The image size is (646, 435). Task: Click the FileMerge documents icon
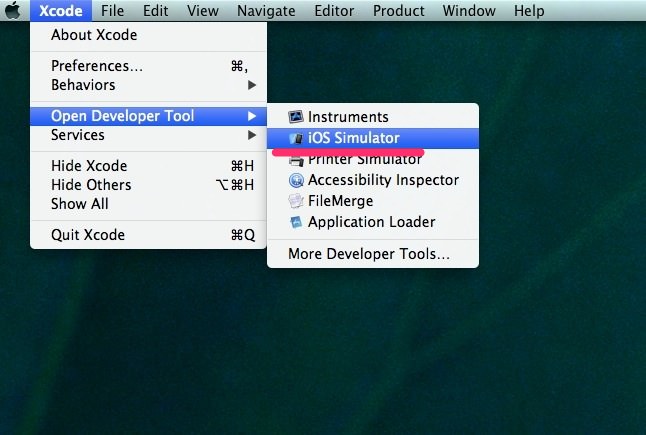[295, 201]
